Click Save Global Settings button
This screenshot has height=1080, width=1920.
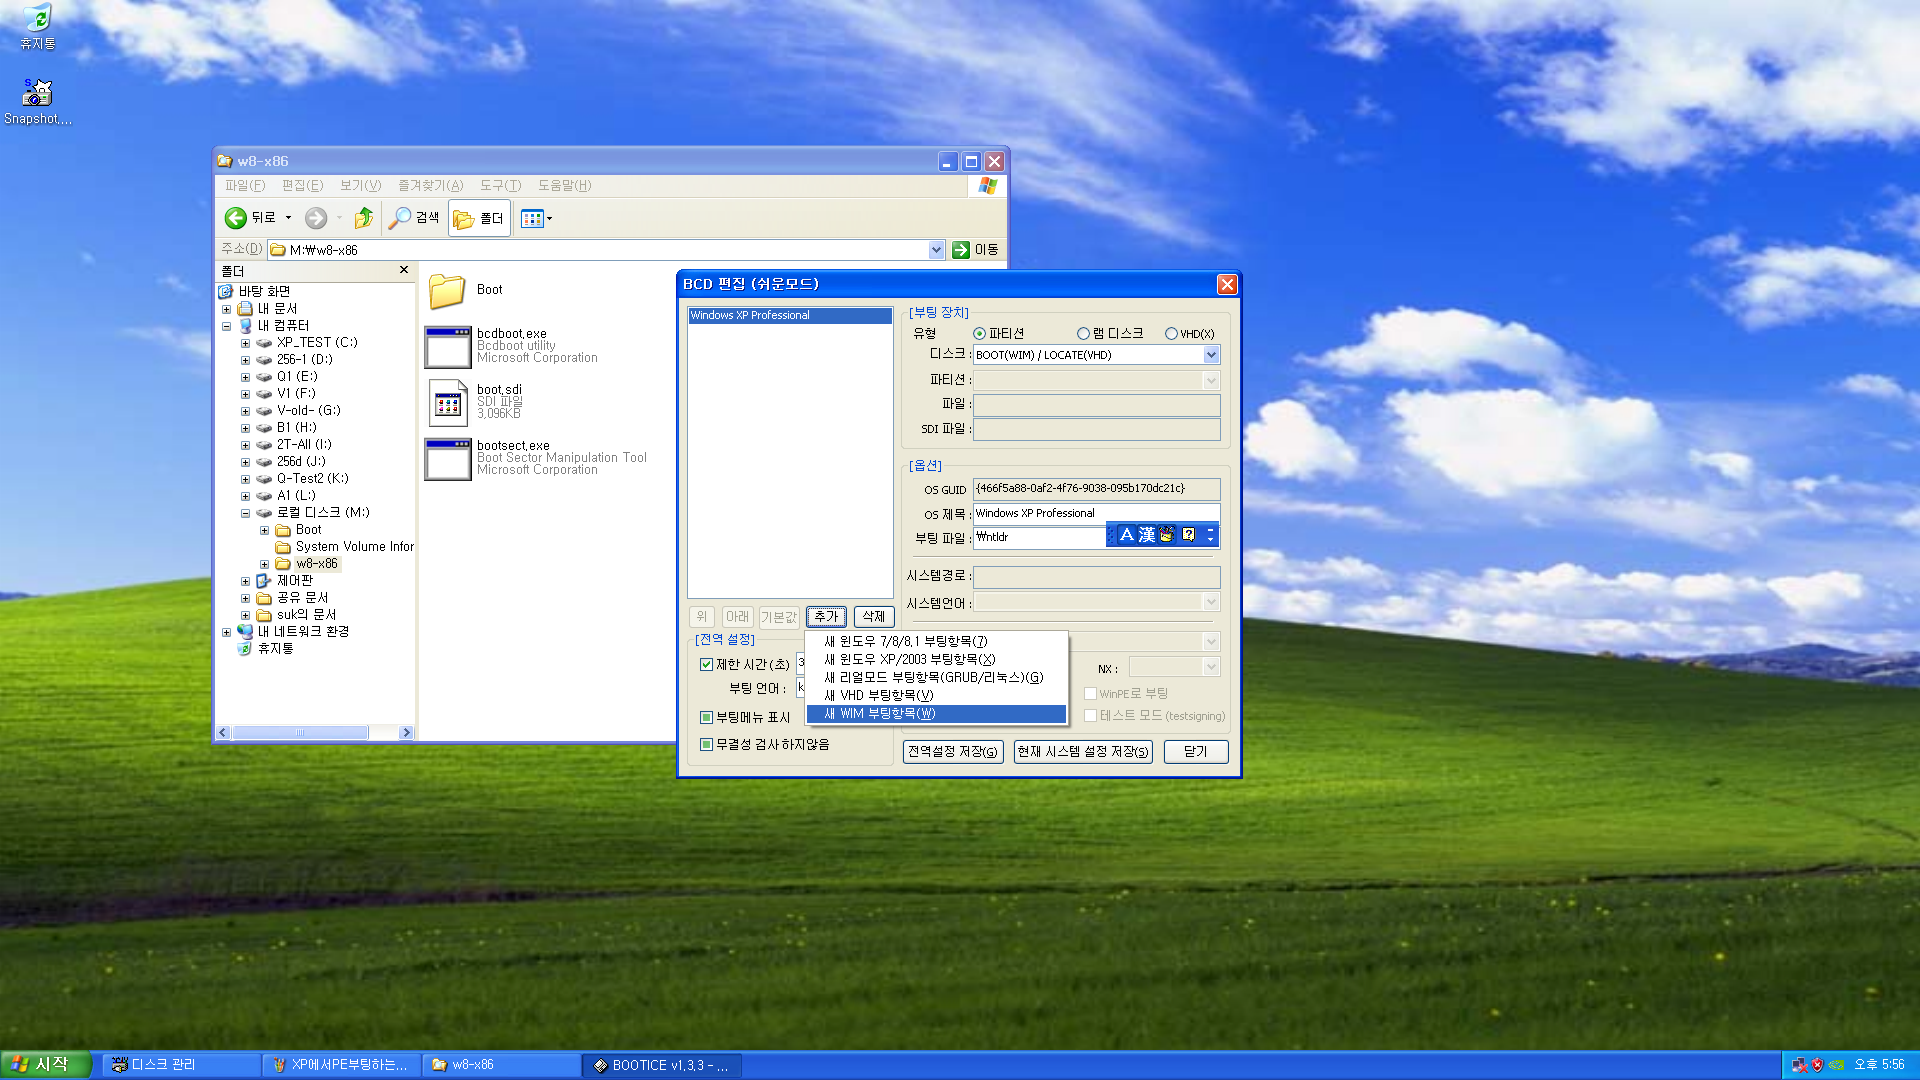(x=953, y=752)
